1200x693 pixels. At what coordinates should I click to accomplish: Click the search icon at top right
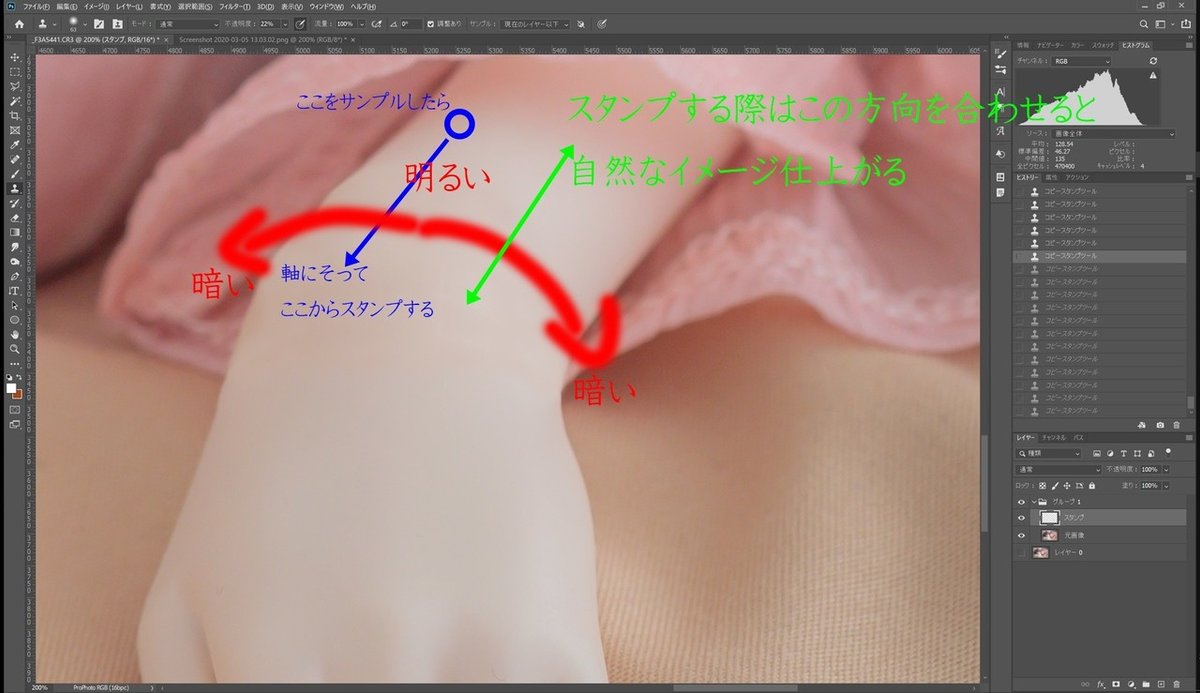(1145, 23)
